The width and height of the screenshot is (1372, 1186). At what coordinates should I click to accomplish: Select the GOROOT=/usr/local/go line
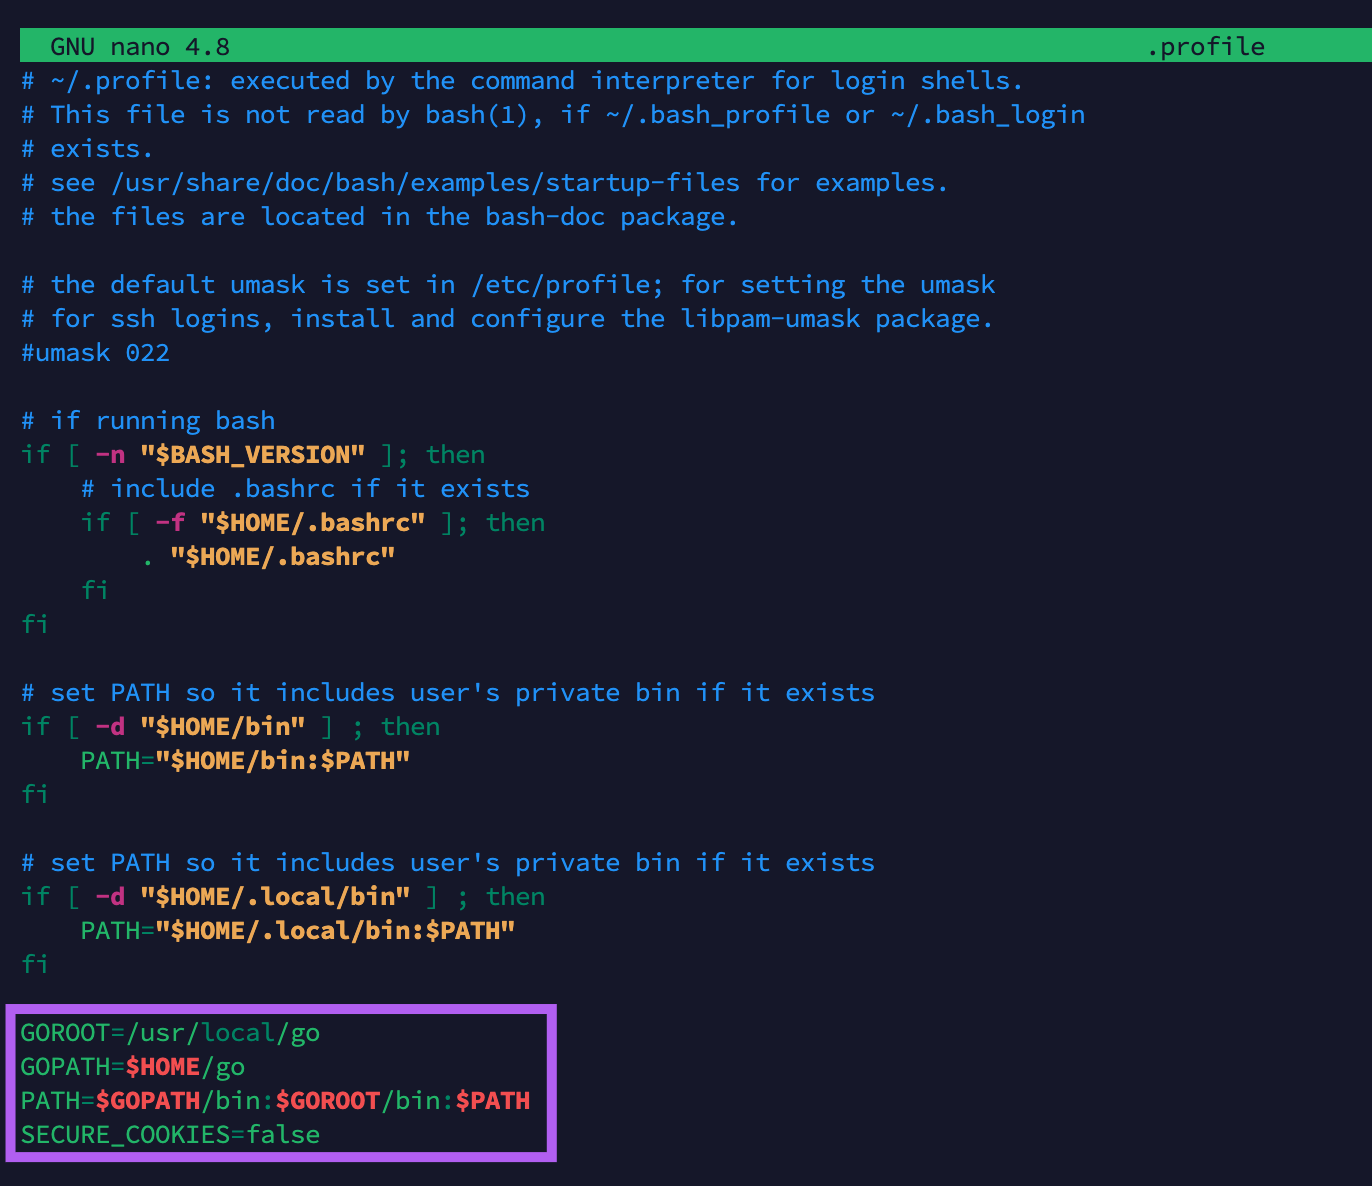[170, 1032]
